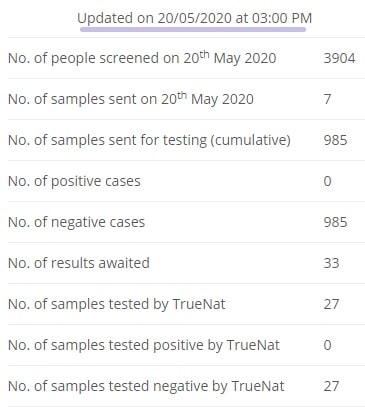Select 'No. of samples tested by TrueNat' label
Viewport: 365px width, 415px height.
pyautogui.click(x=117, y=304)
